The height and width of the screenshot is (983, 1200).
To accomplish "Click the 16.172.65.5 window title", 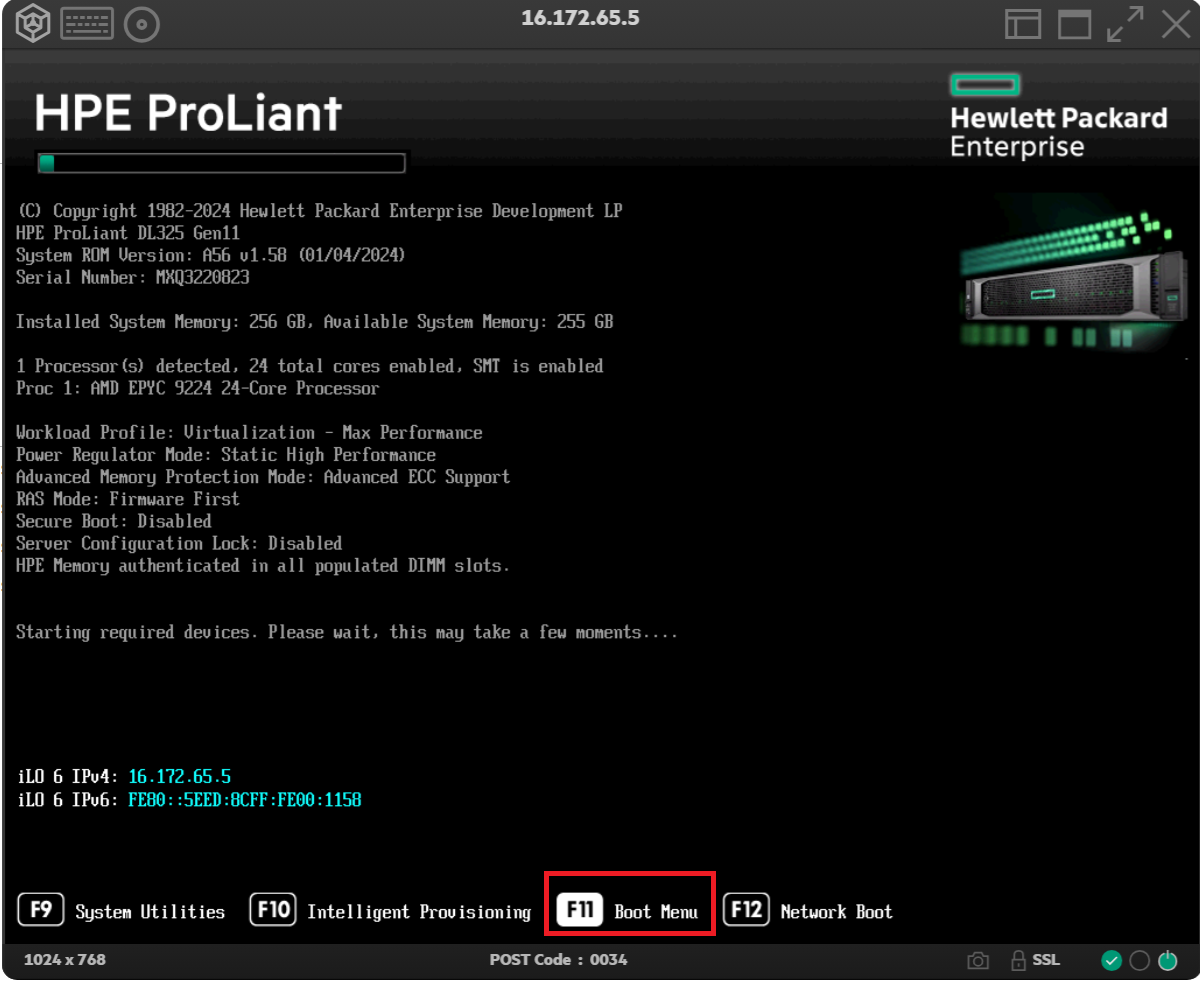I will click(x=580, y=18).
